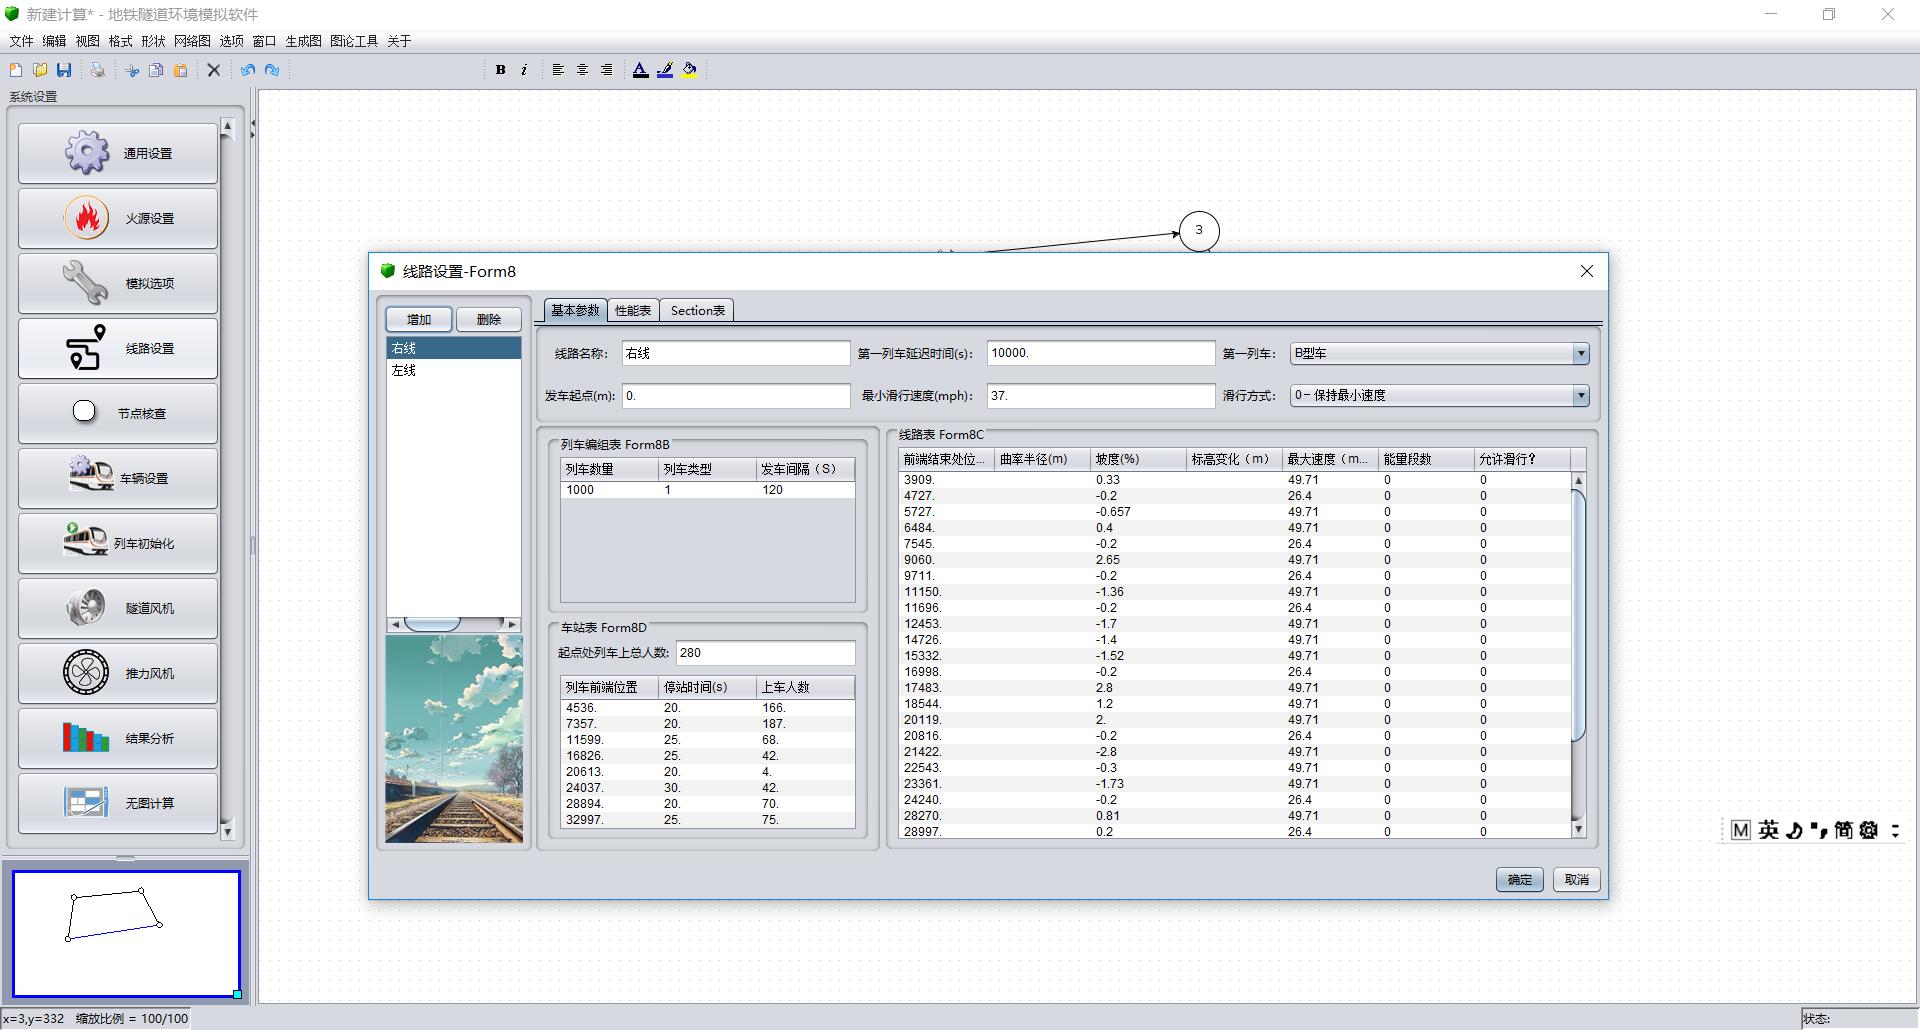Click the Save floppy disk icon
This screenshot has width=1920, height=1030.
(x=64, y=70)
